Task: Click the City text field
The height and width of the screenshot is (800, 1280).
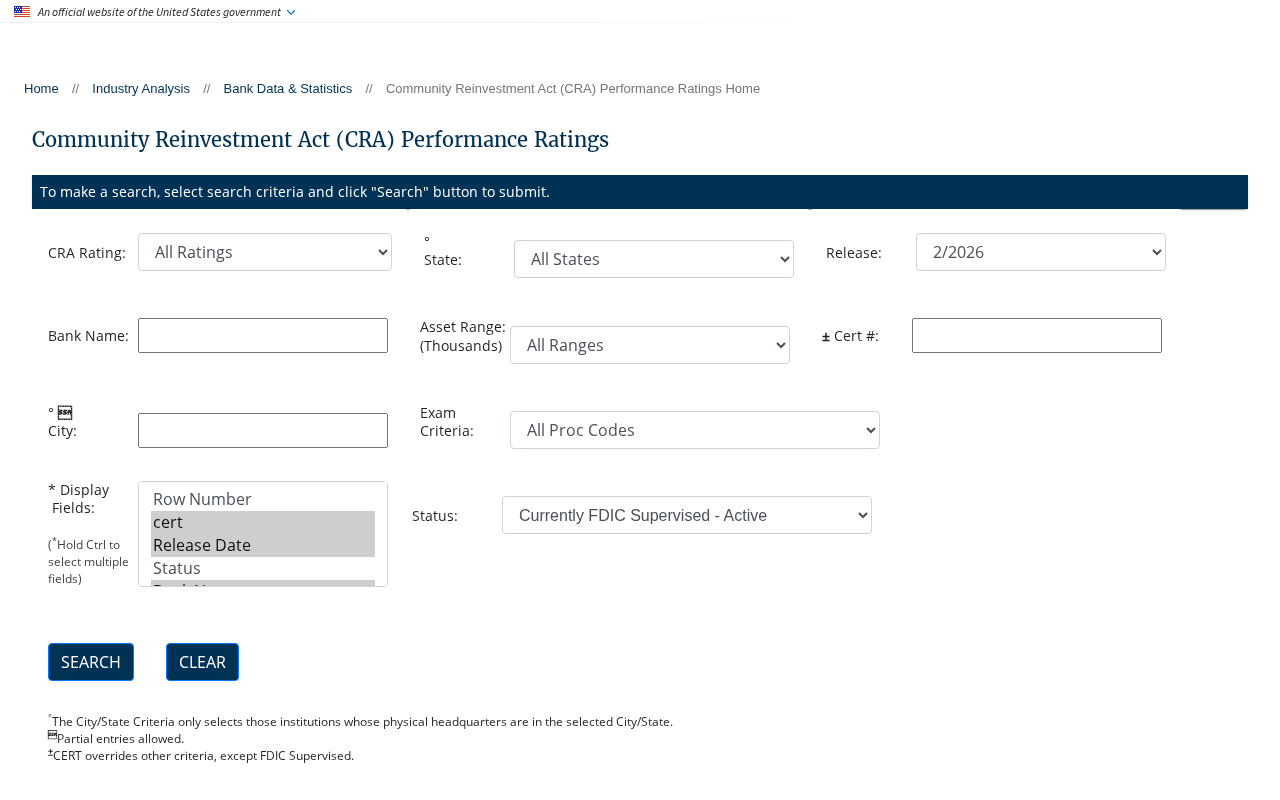Action: (263, 431)
